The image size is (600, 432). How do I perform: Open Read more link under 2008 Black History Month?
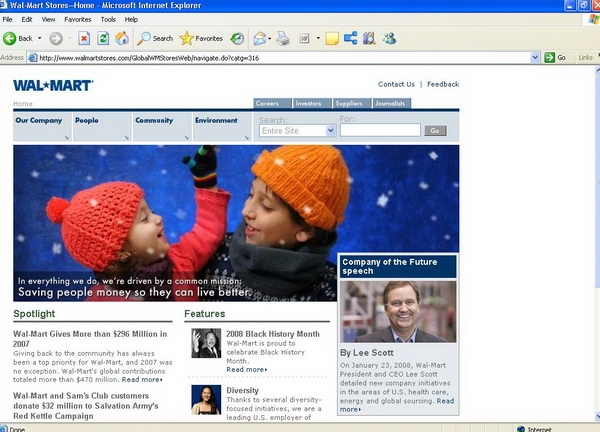pyautogui.click(x=247, y=370)
